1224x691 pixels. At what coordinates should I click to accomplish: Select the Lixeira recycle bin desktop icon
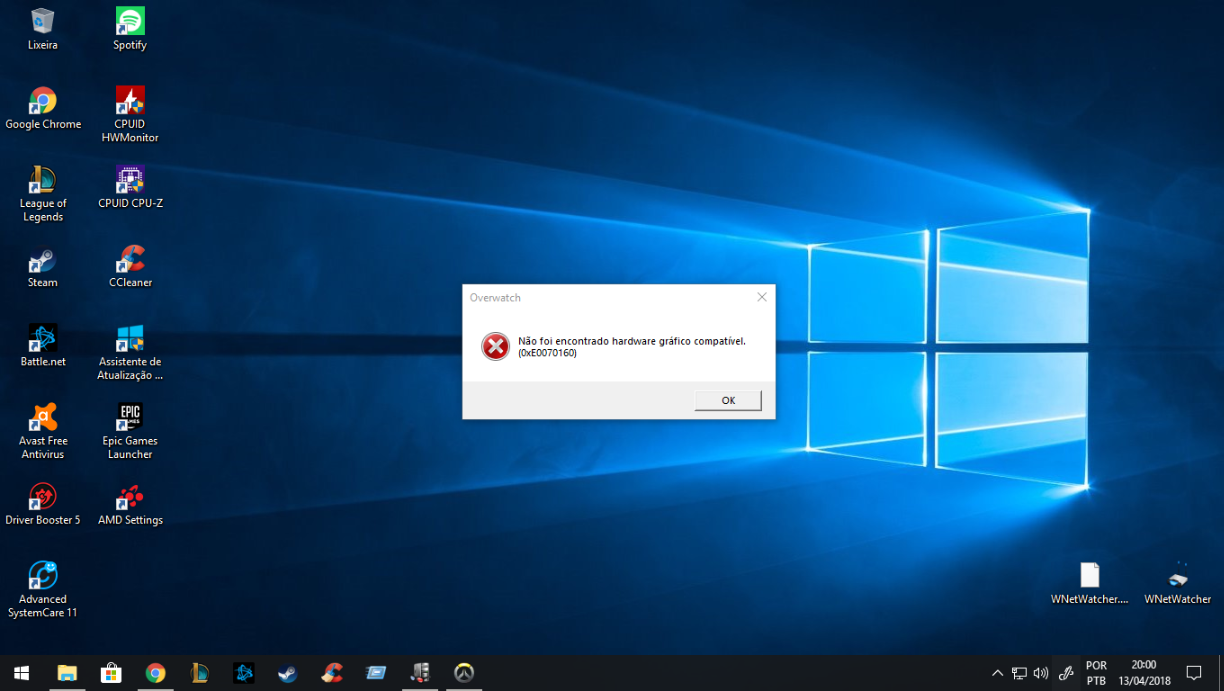click(x=43, y=29)
